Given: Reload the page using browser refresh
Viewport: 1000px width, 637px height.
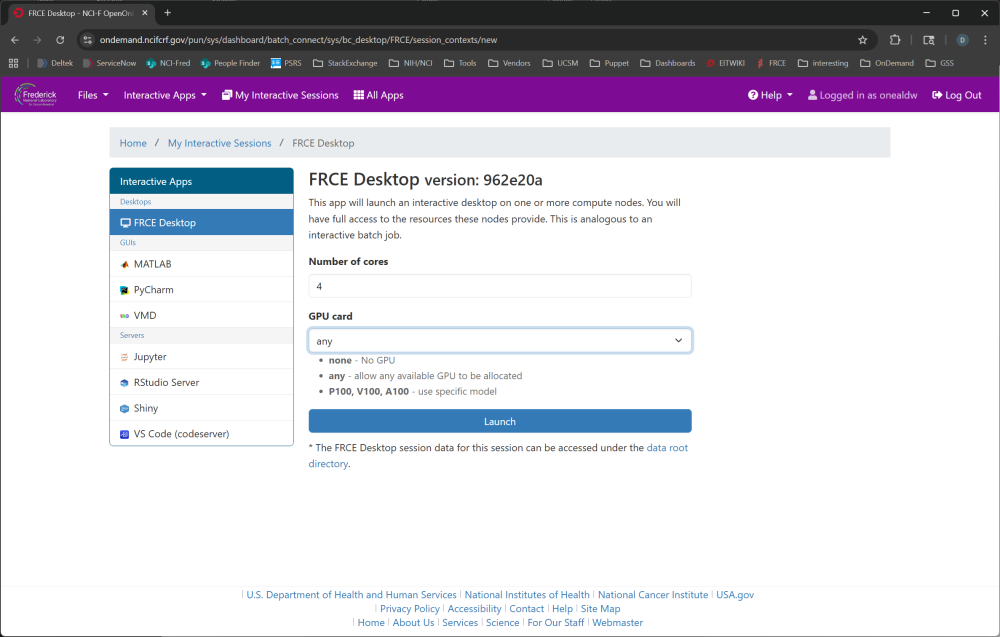Looking at the screenshot, I should point(60,40).
